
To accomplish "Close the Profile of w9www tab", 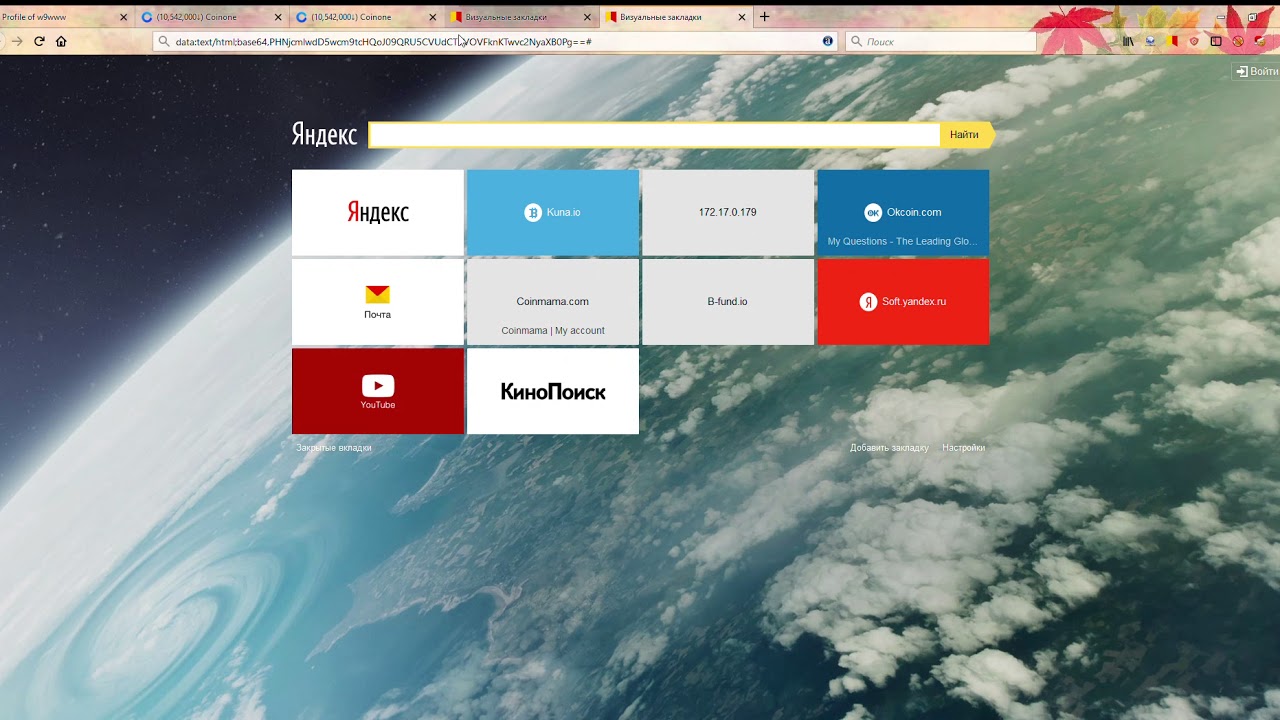I will coord(124,17).
